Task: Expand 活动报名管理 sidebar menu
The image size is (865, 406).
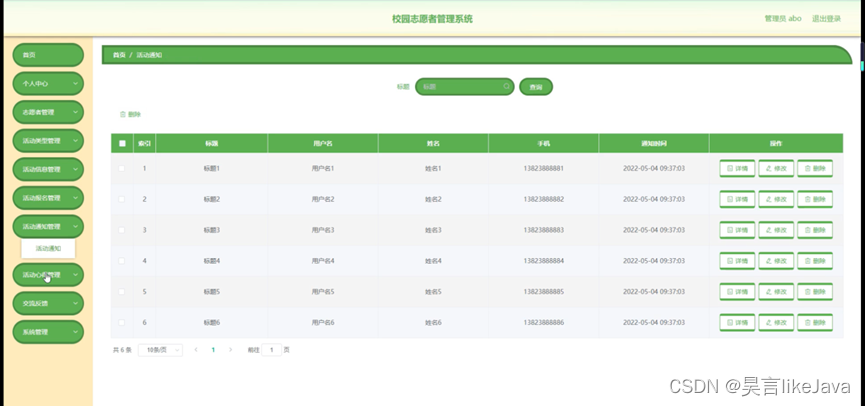Action: pyautogui.click(x=48, y=198)
